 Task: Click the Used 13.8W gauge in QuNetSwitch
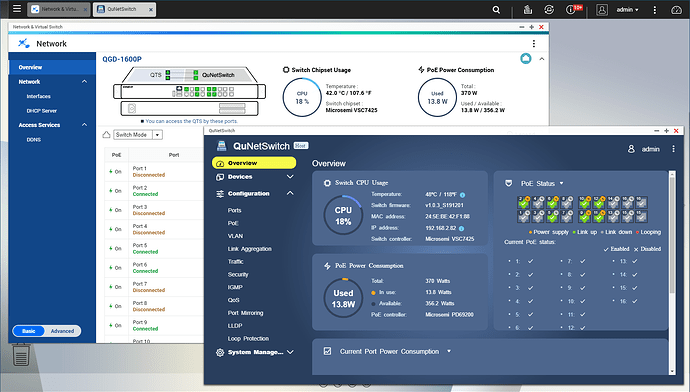[343, 298]
